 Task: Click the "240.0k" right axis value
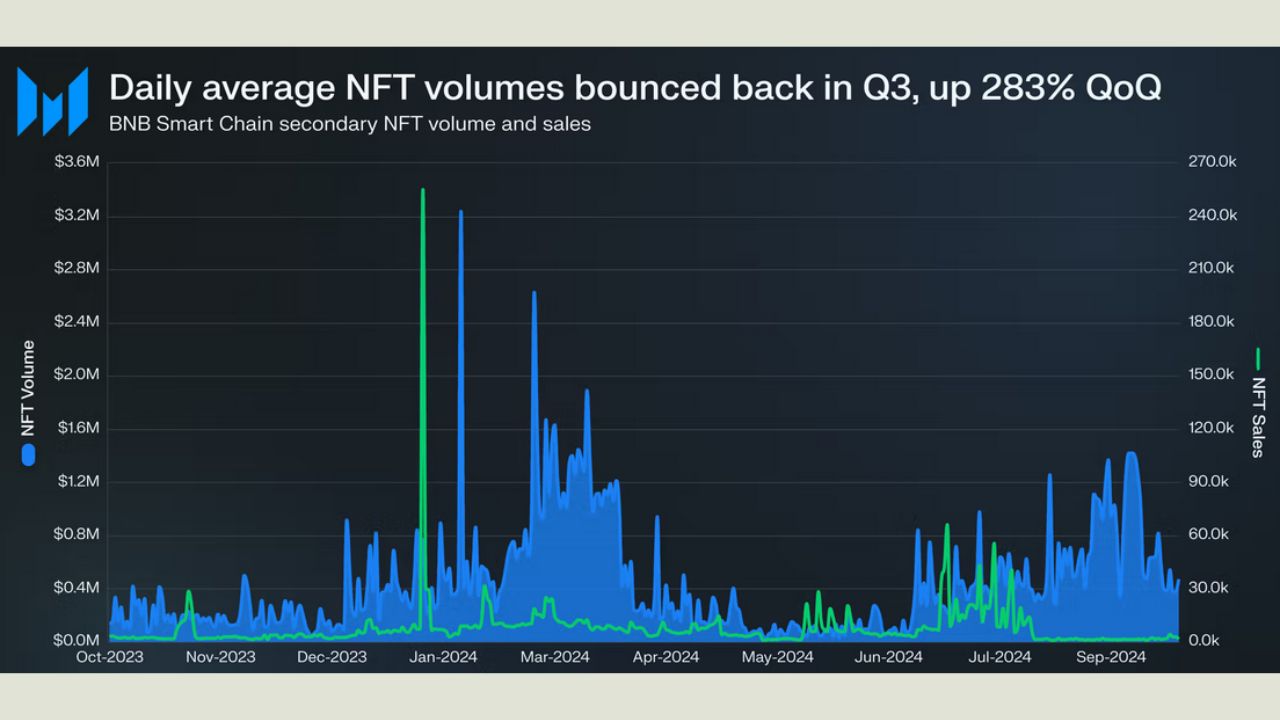point(1212,215)
